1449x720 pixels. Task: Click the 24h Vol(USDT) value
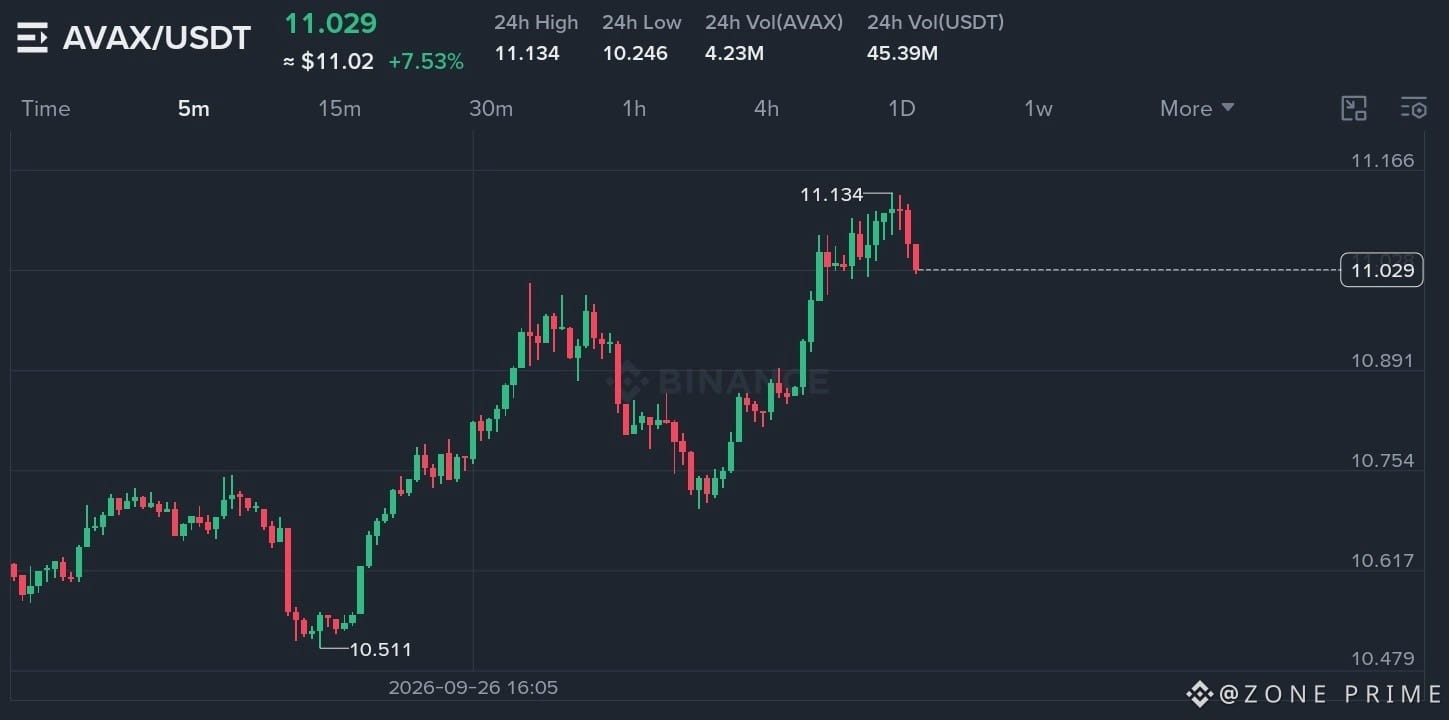(902, 53)
